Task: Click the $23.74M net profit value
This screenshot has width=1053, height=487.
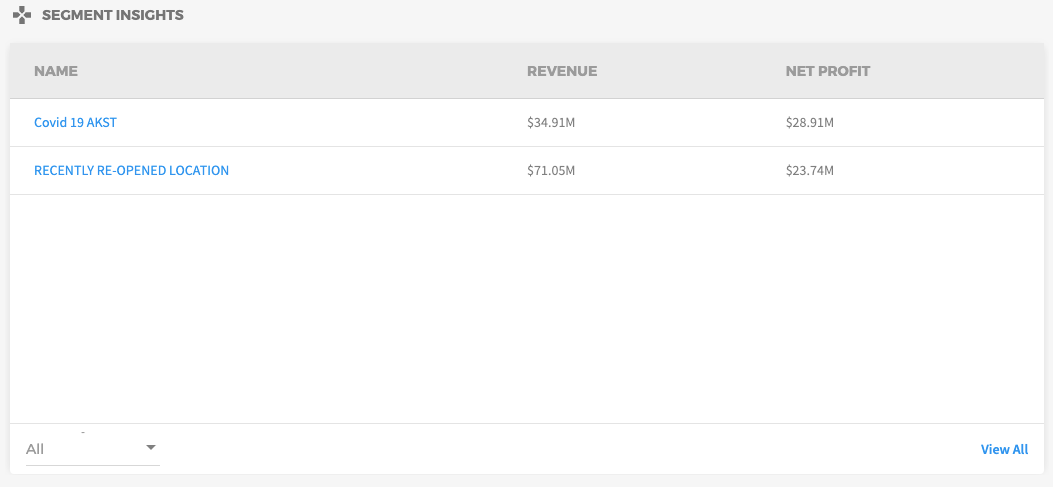Action: (810, 171)
